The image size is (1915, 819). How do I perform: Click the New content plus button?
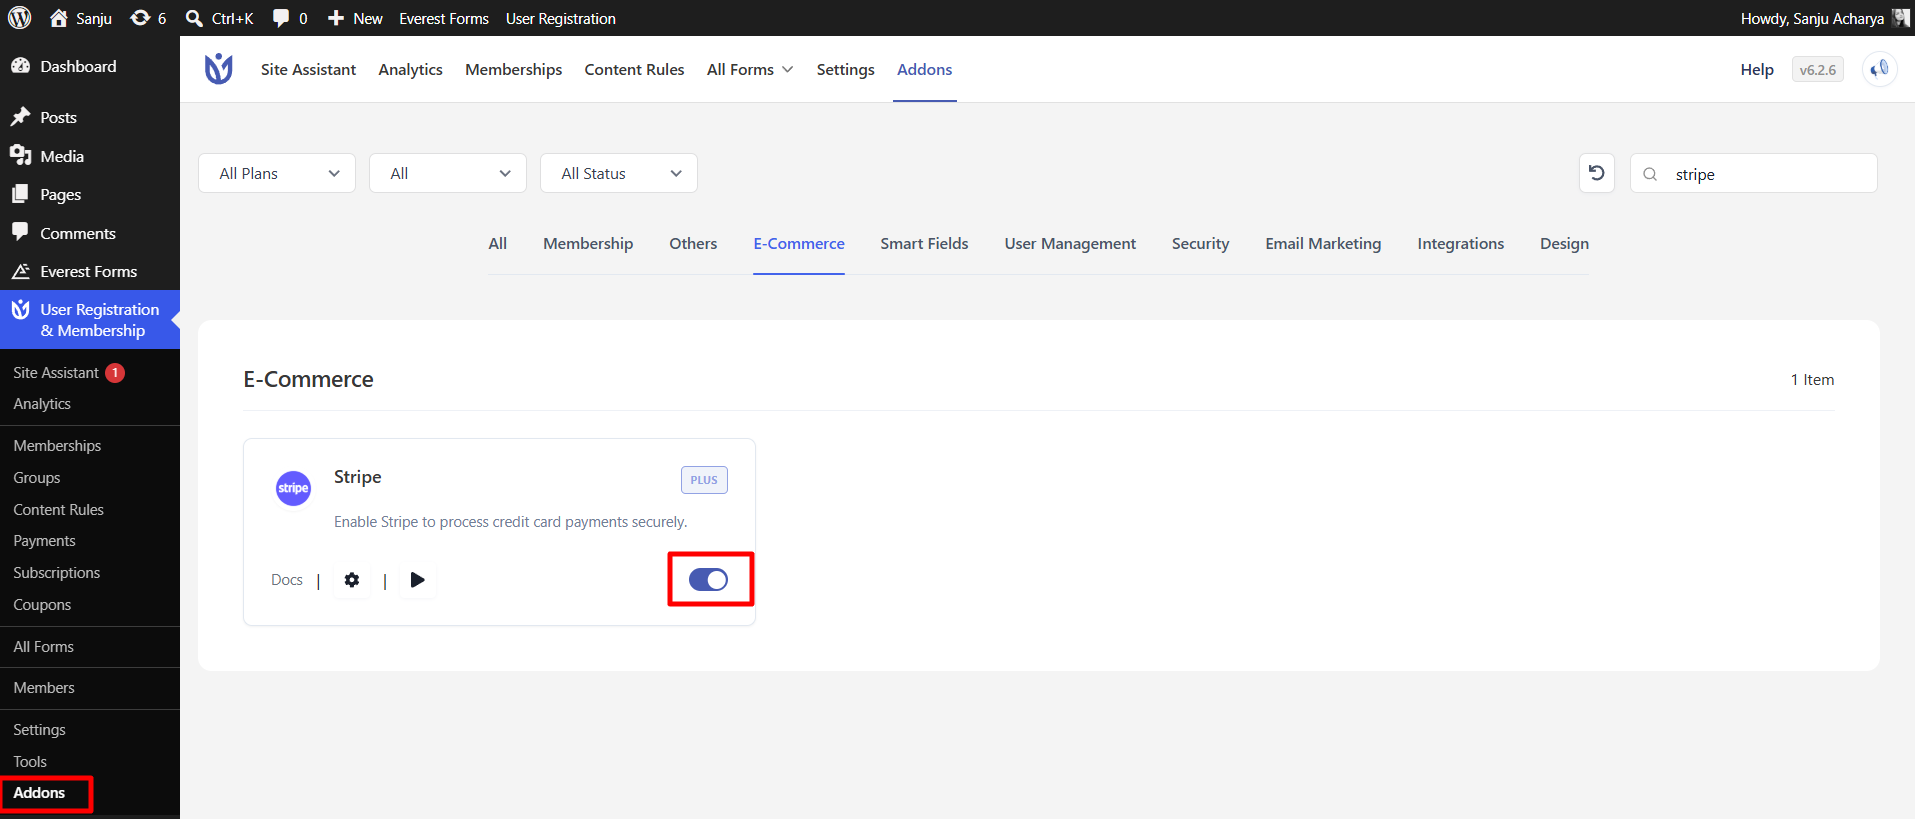[355, 18]
